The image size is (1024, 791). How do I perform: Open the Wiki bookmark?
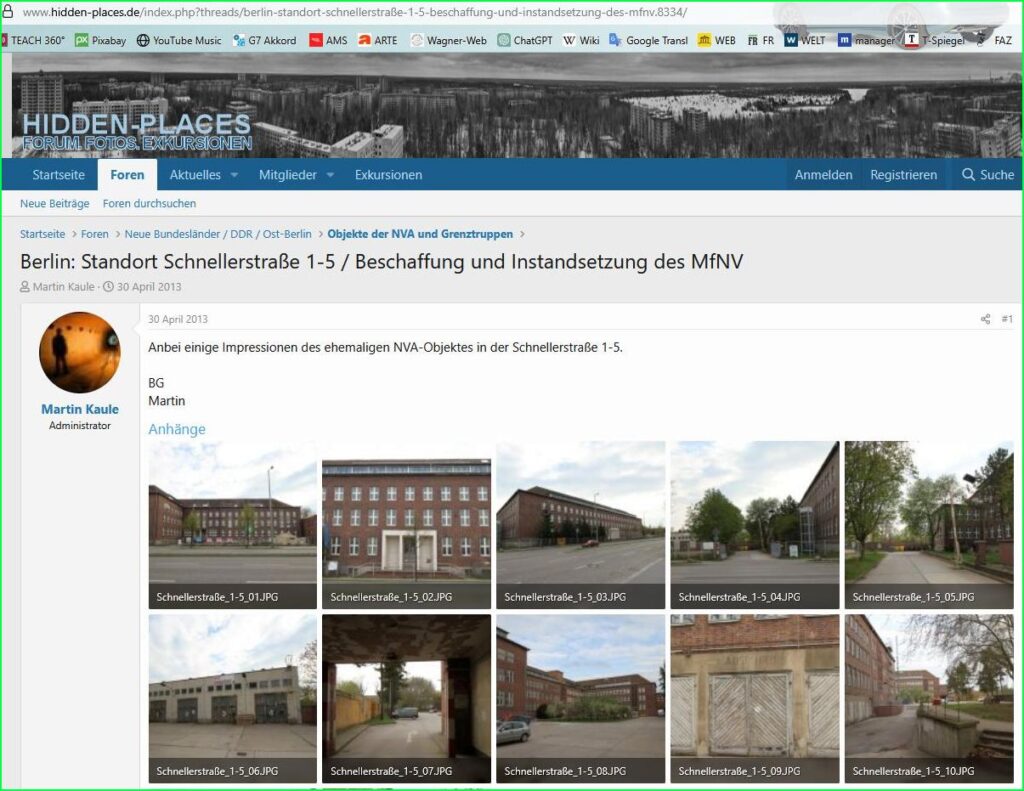coord(581,41)
